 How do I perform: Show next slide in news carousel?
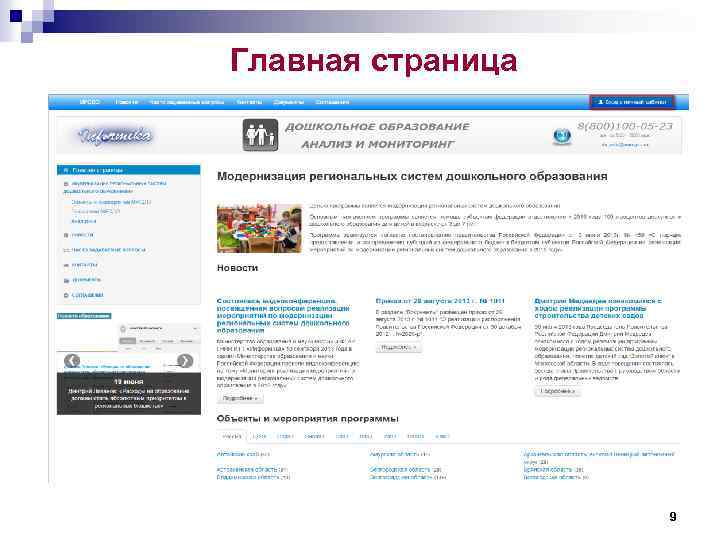(x=185, y=361)
